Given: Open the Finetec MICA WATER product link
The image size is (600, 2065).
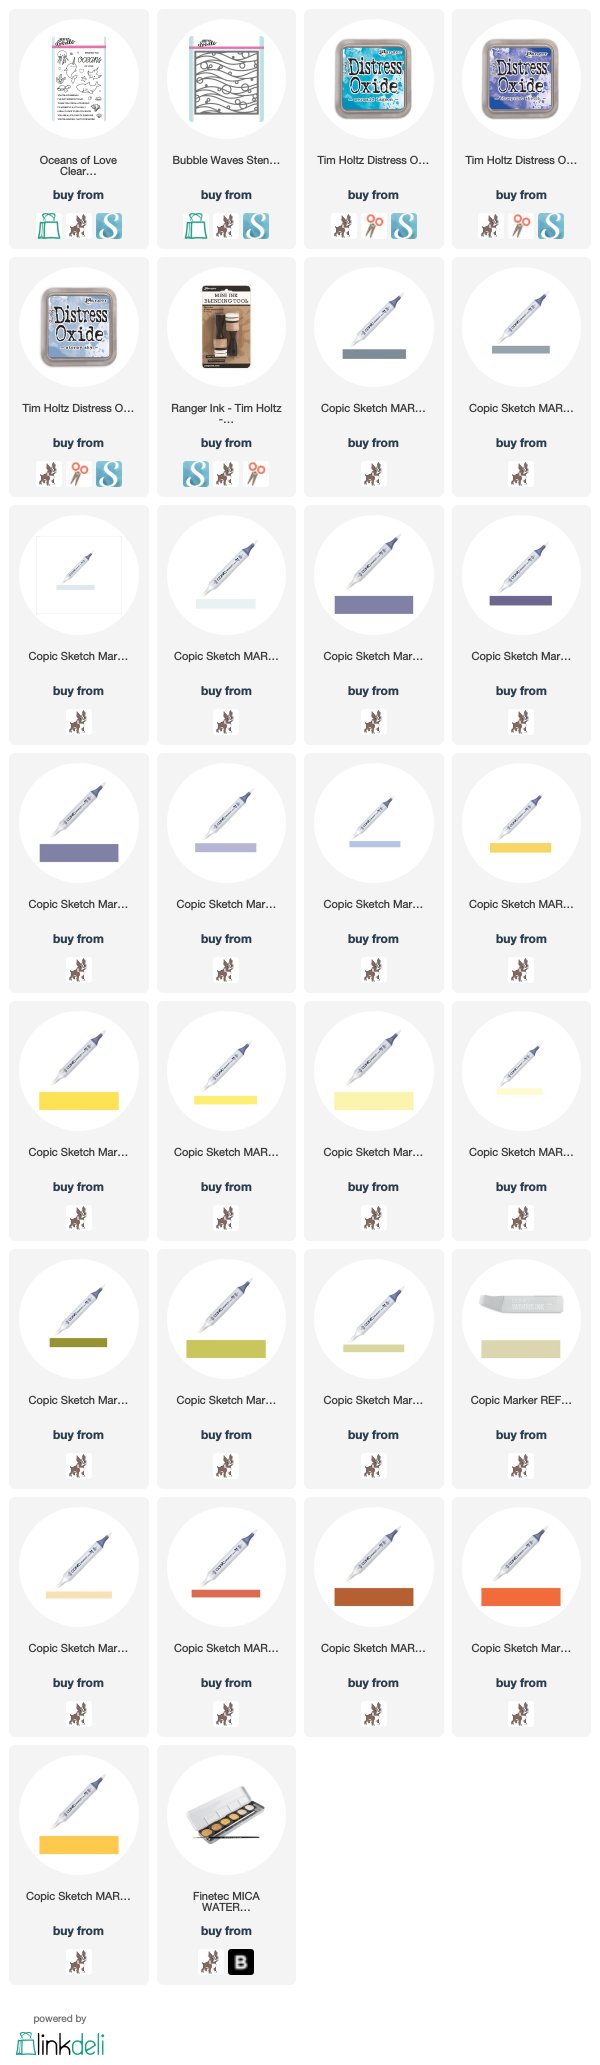Looking at the screenshot, I should pyautogui.click(x=226, y=1901).
